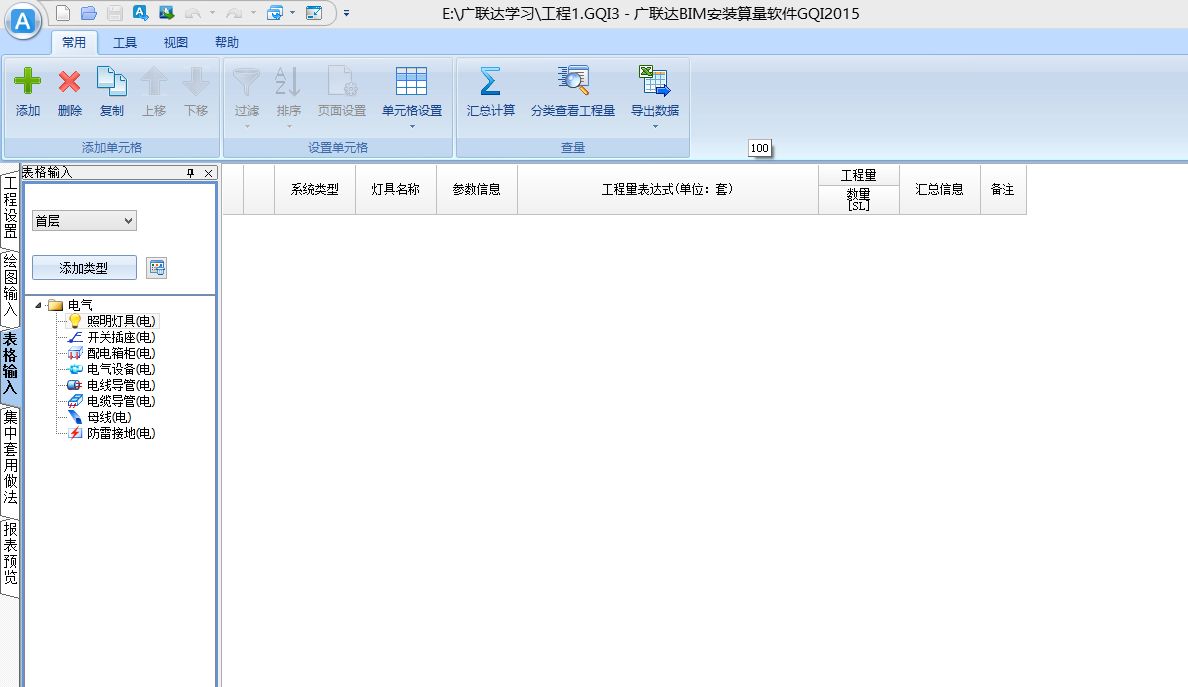Select the 表格输入 vertical tab
The height and width of the screenshot is (687, 1188).
10,364
